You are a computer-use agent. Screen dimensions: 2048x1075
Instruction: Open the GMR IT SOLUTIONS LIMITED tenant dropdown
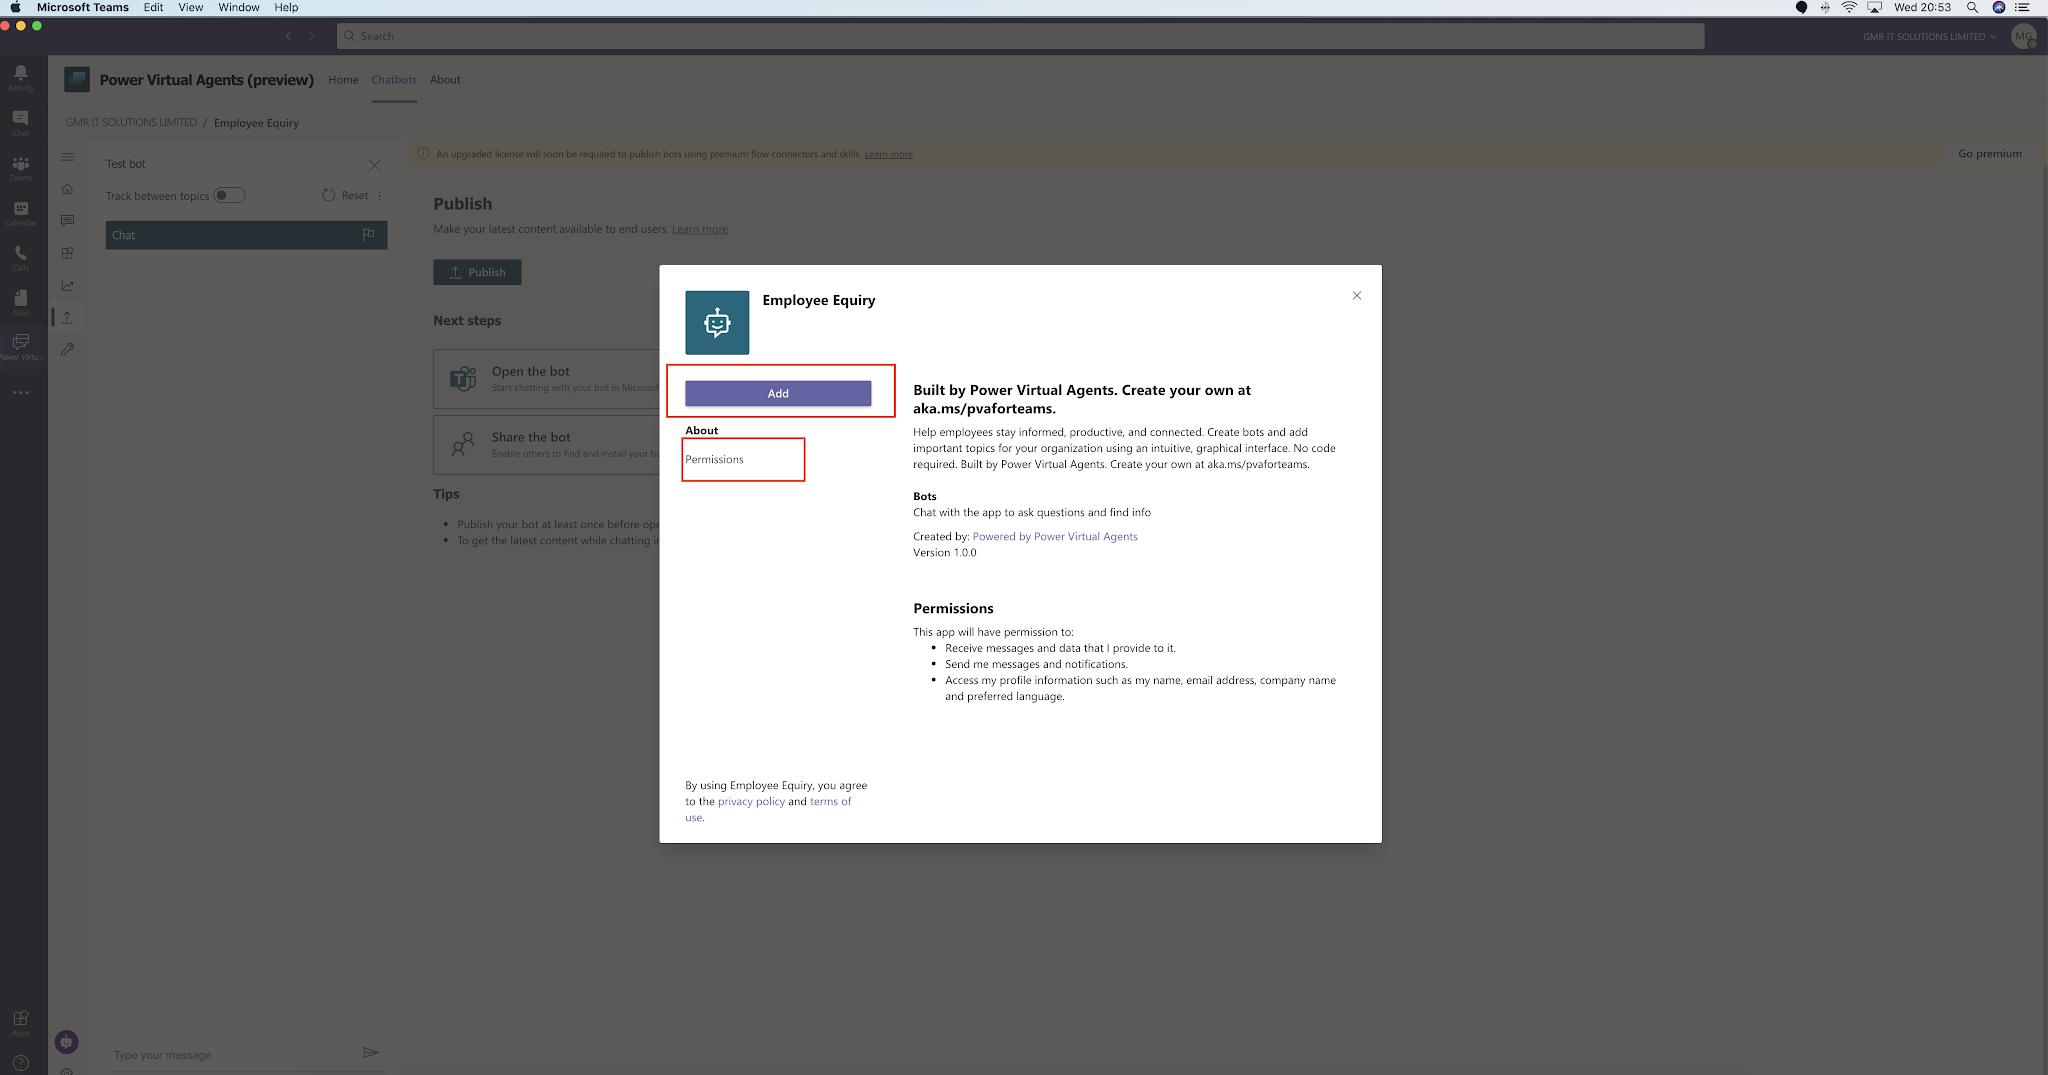tap(1929, 37)
